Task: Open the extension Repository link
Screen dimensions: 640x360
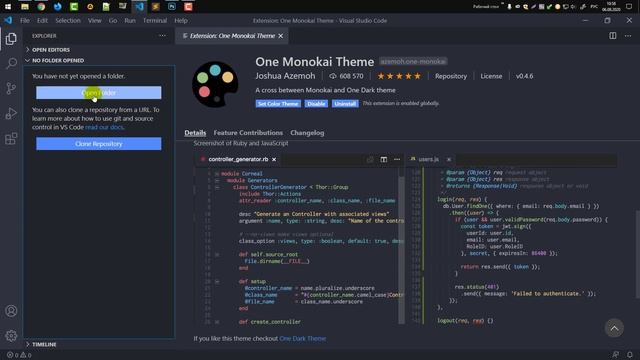Action: click(x=451, y=76)
